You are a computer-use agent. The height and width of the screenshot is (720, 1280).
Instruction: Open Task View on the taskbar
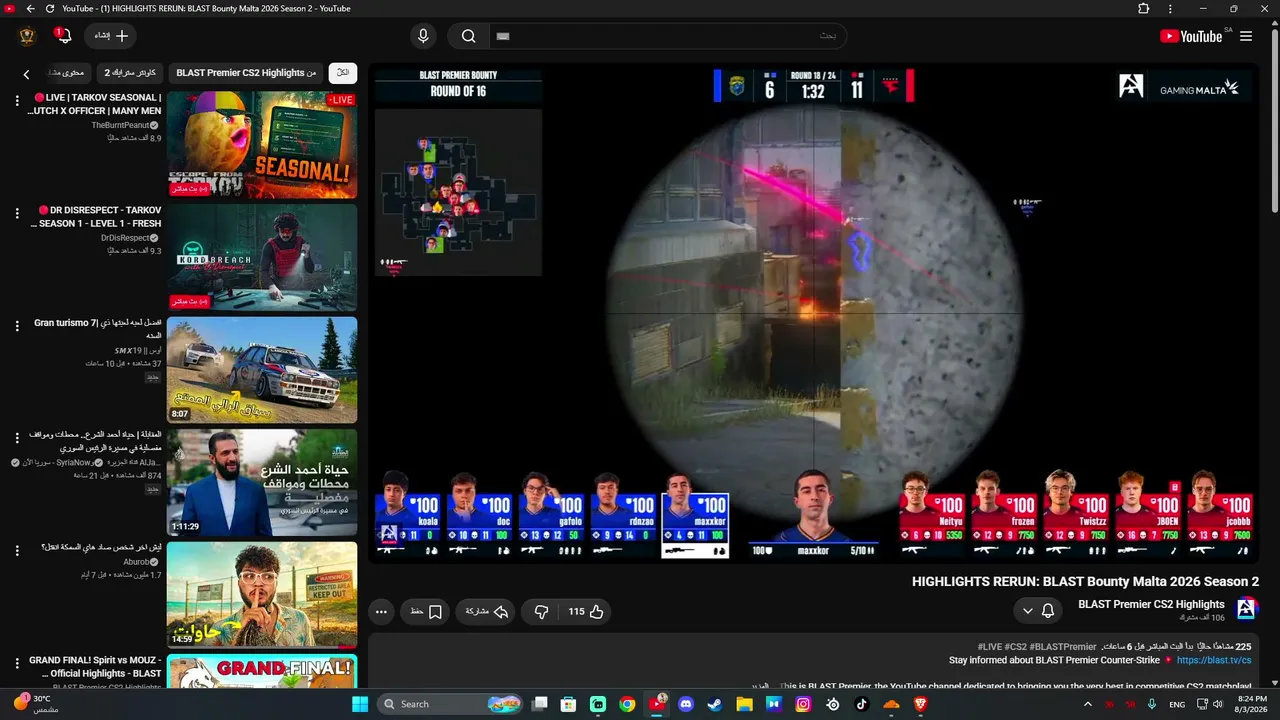540,704
